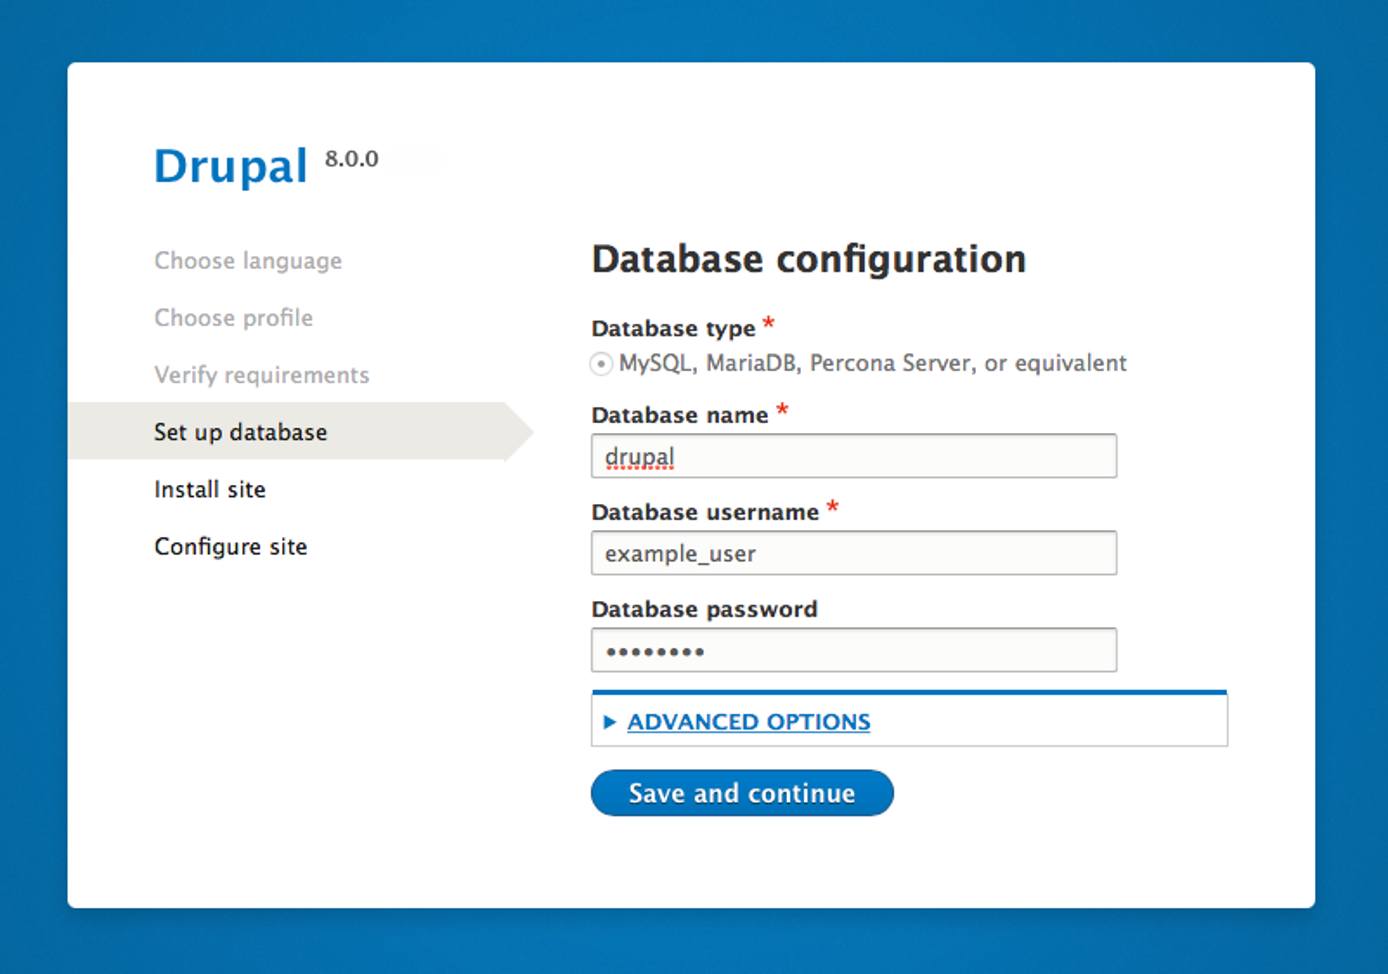Click the Database type label
This screenshot has height=974, width=1388.
click(672, 328)
